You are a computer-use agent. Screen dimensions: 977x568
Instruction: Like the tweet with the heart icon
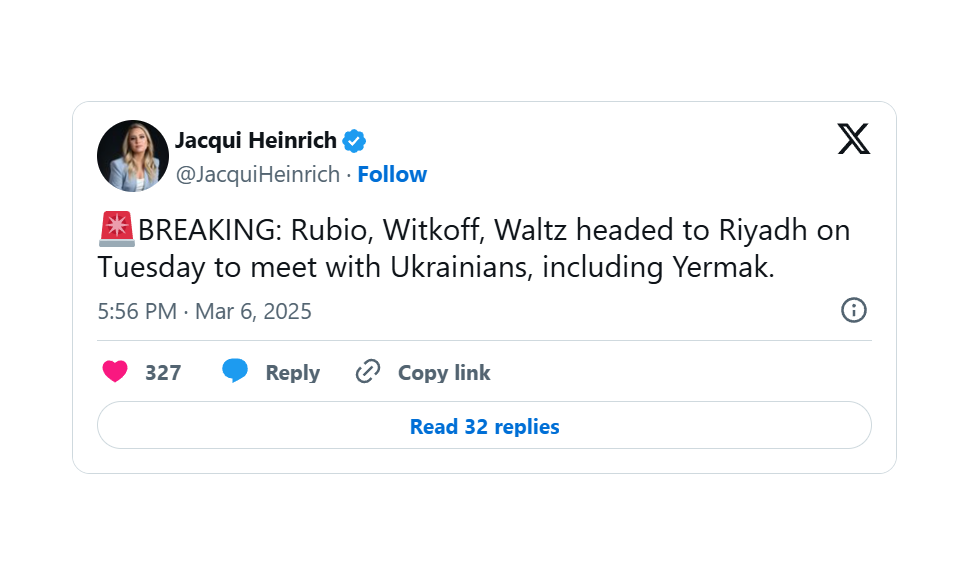115,372
